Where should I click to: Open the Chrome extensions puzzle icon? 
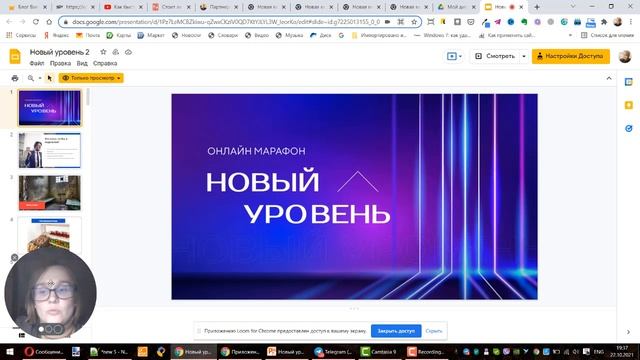pos(604,22)
